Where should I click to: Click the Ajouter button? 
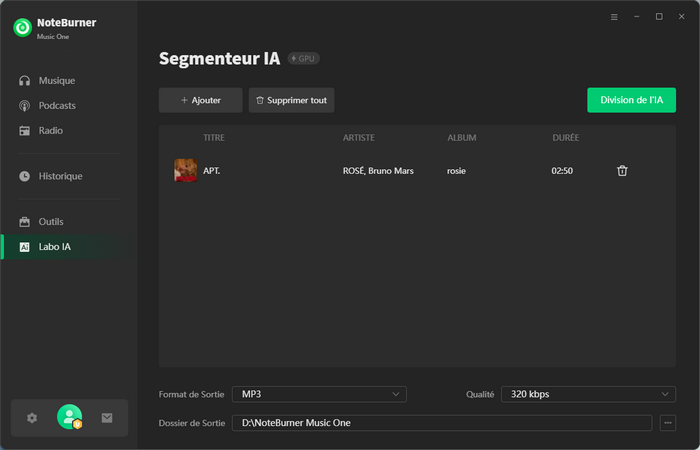(200, 100)
